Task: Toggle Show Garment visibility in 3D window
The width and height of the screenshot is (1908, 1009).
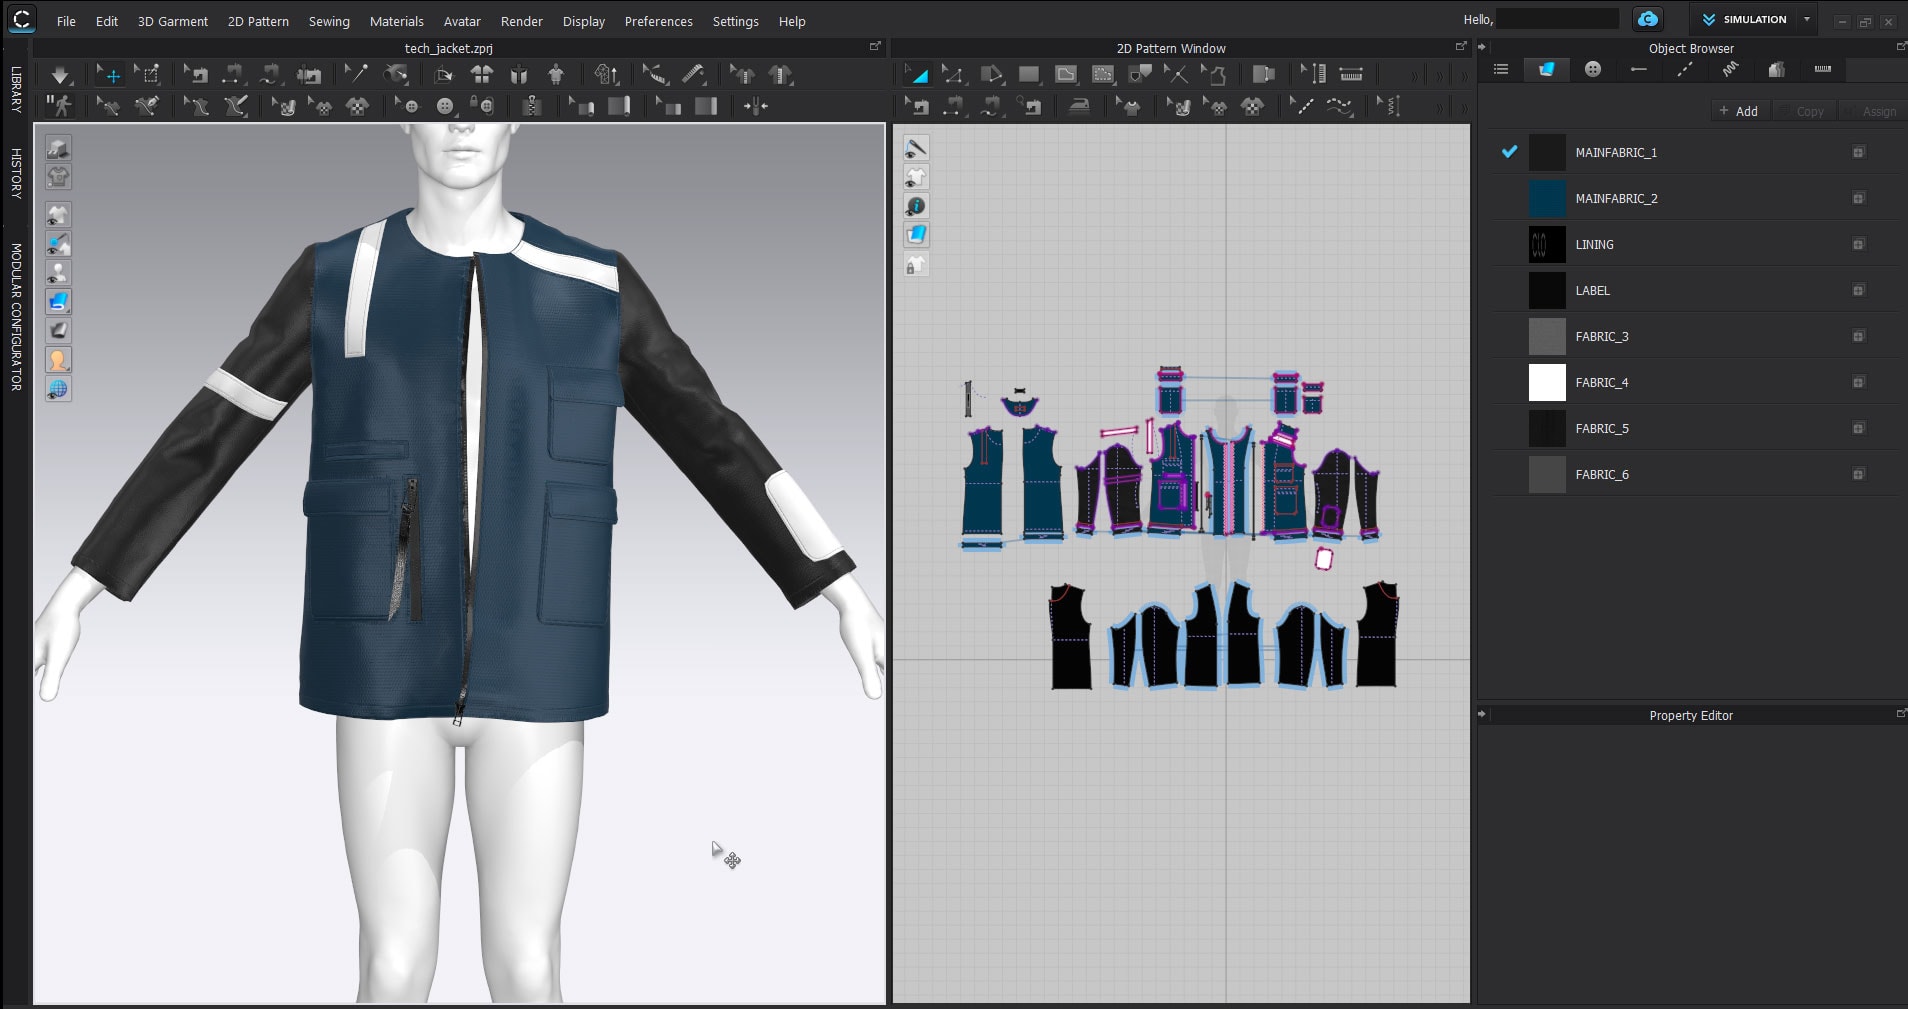Action: tap(58, 215)
